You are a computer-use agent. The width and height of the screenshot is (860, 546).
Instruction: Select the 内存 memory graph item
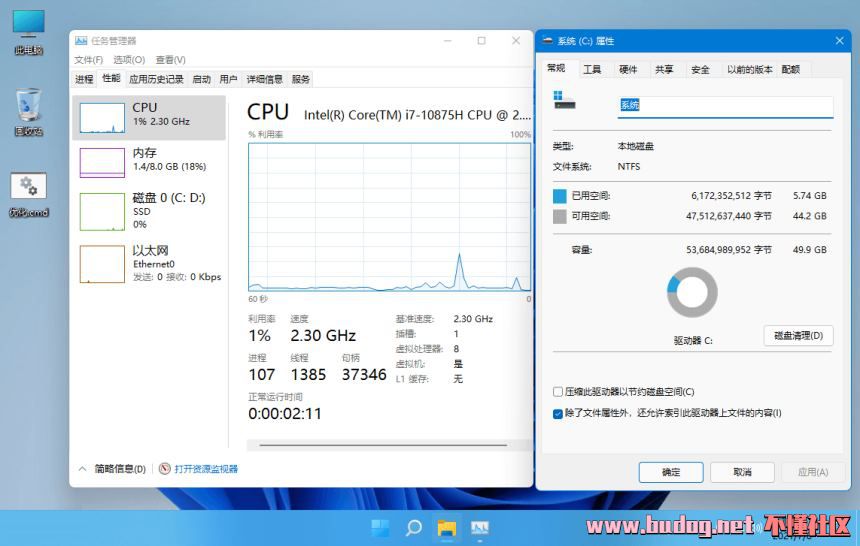click(149, 162)
